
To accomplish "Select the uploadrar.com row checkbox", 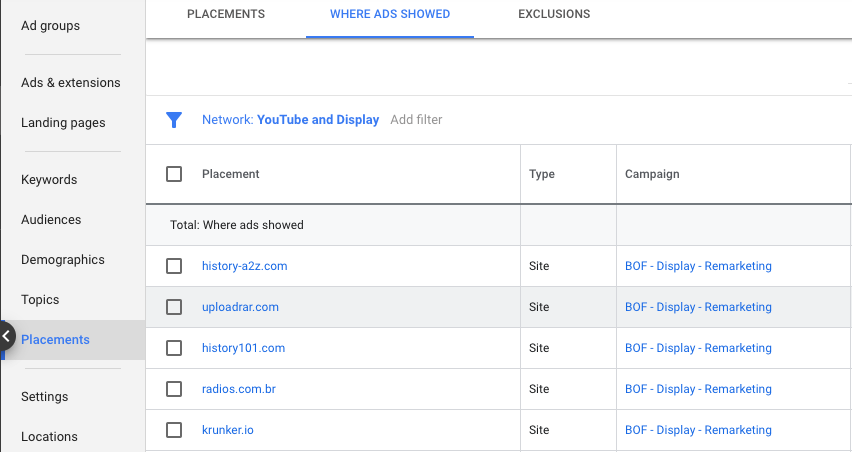I will pos(174,307).
